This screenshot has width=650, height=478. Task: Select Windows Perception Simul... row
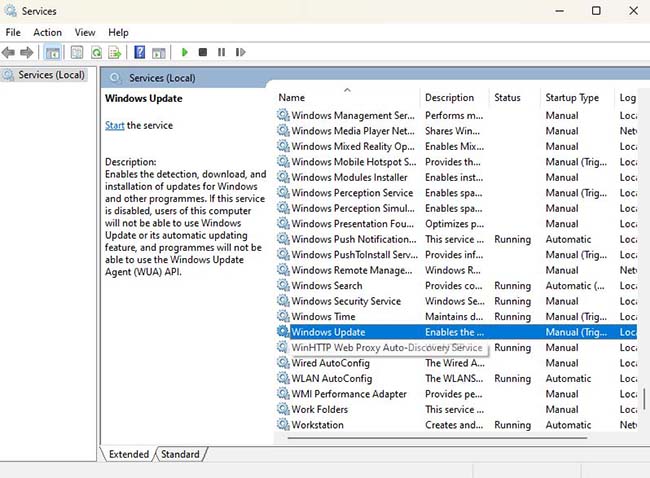456,208
